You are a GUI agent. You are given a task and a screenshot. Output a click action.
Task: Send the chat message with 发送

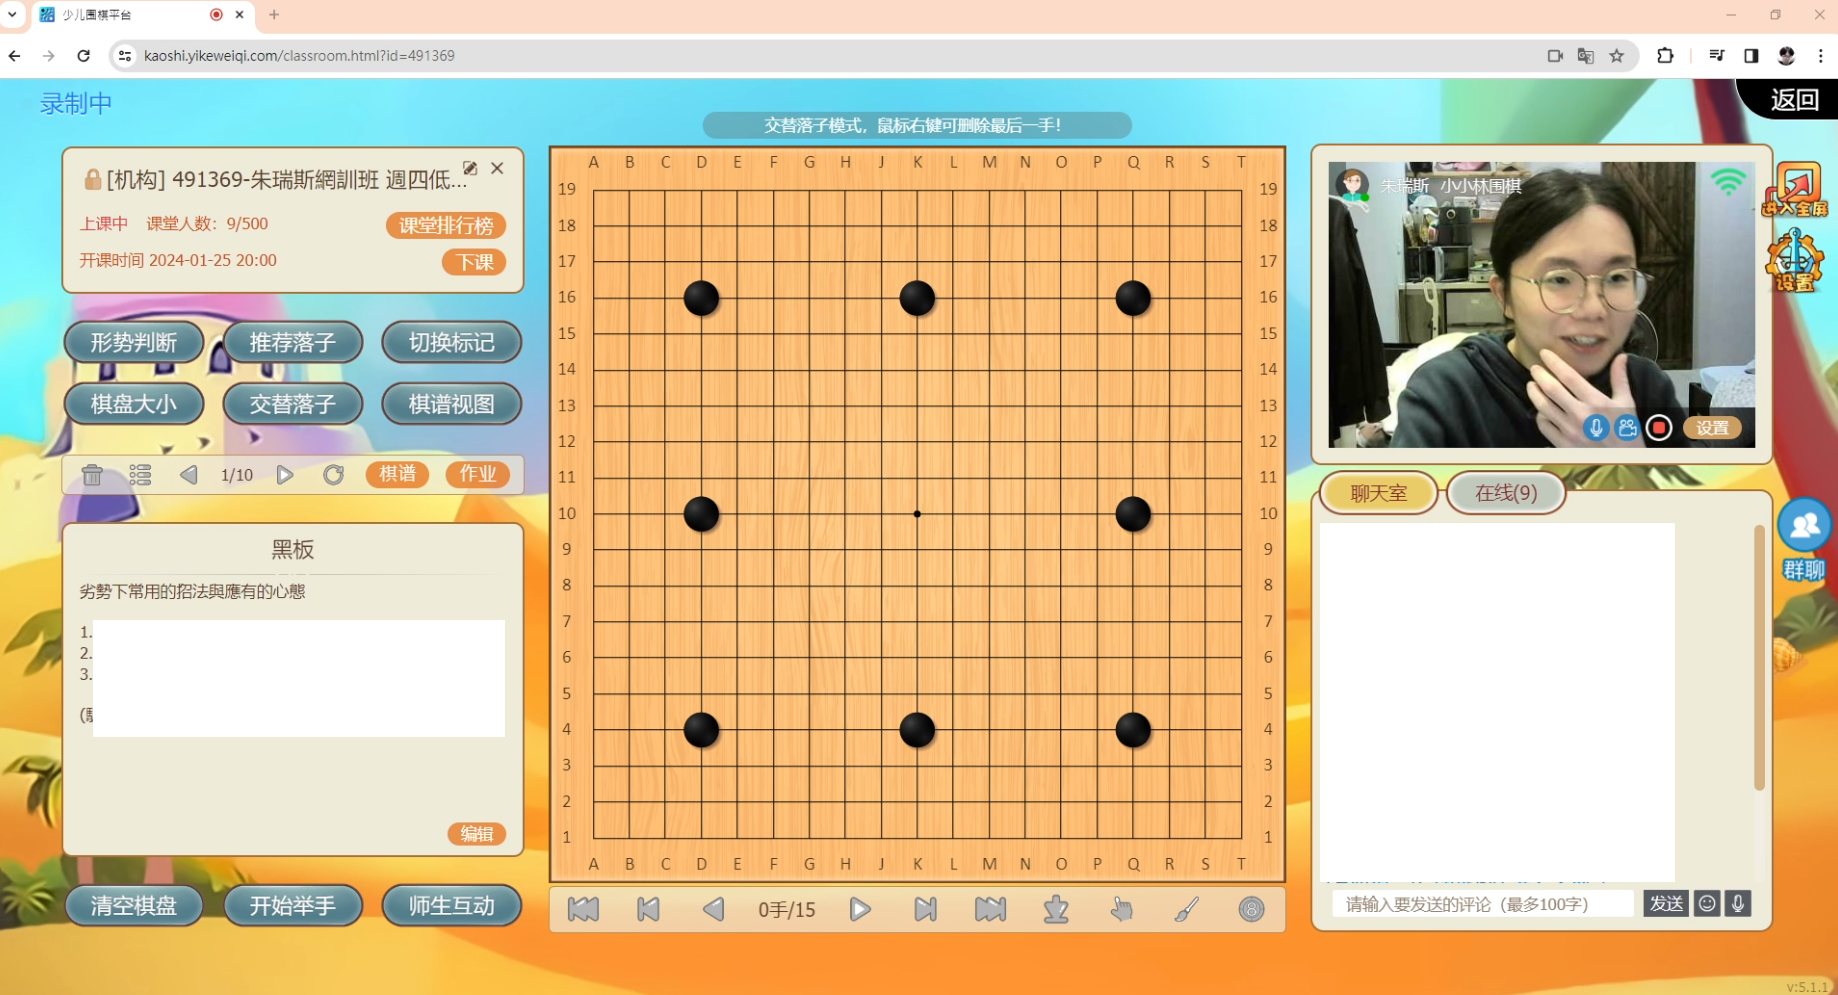tap(1666, 904)
